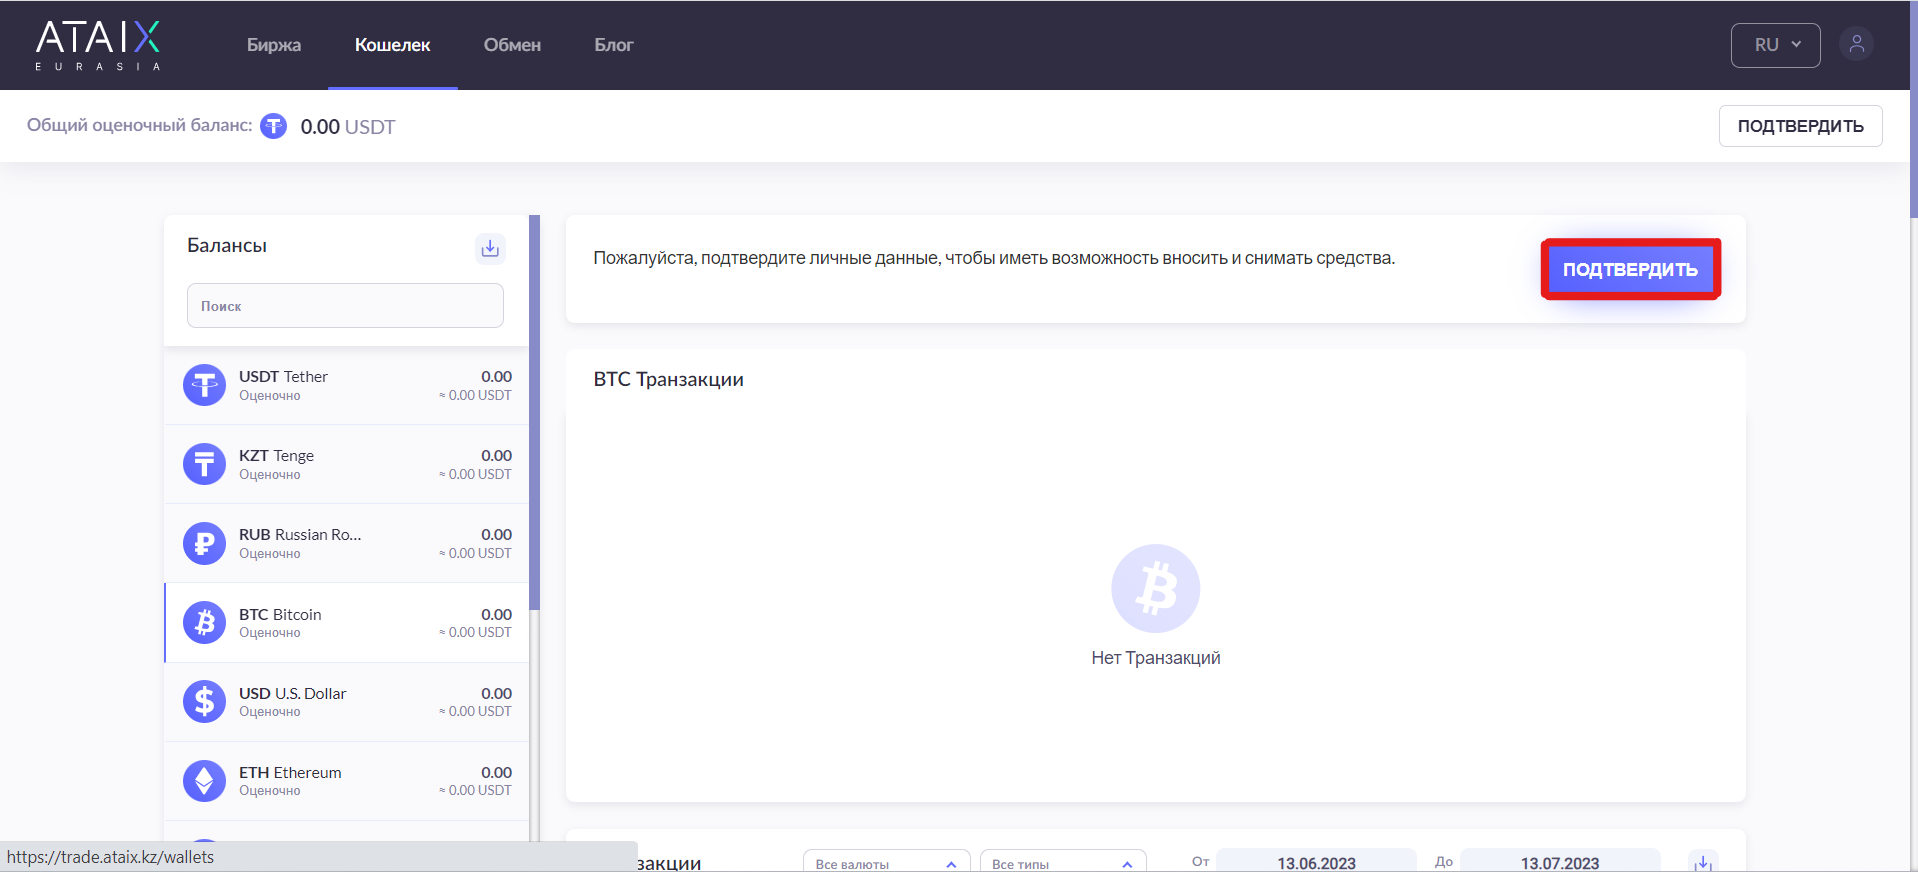
Task: Download balances using the export icon
Action: point(490,248)
